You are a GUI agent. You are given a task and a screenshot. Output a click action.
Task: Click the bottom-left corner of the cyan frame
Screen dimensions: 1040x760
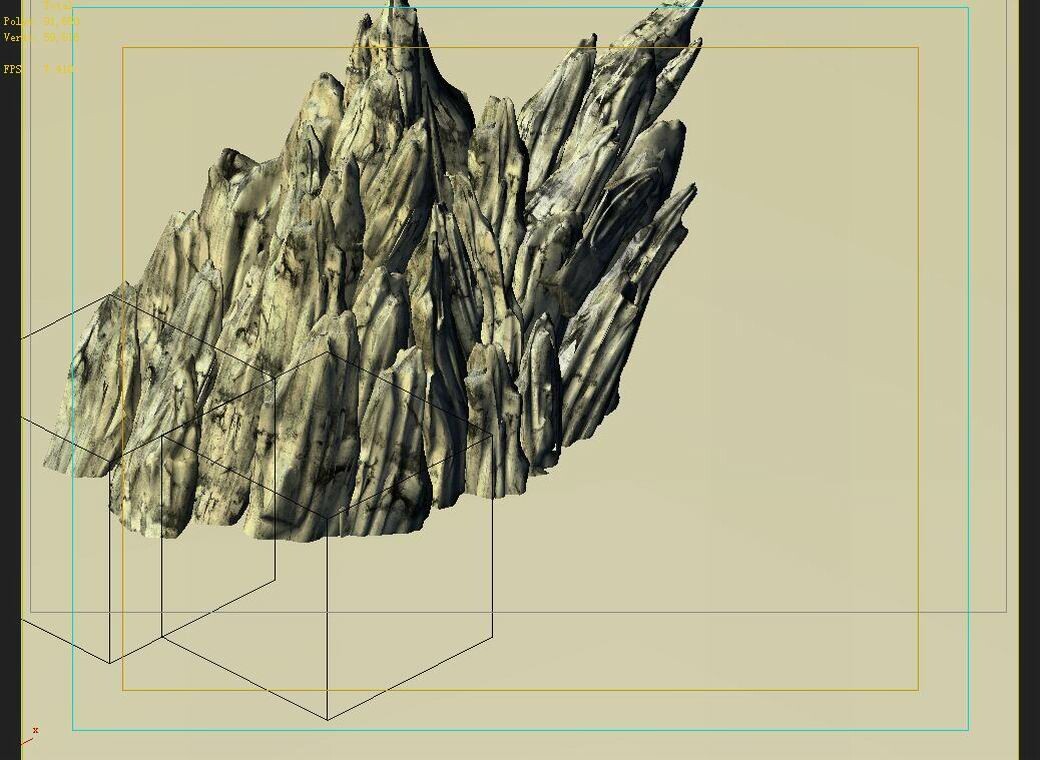point(74,730)
